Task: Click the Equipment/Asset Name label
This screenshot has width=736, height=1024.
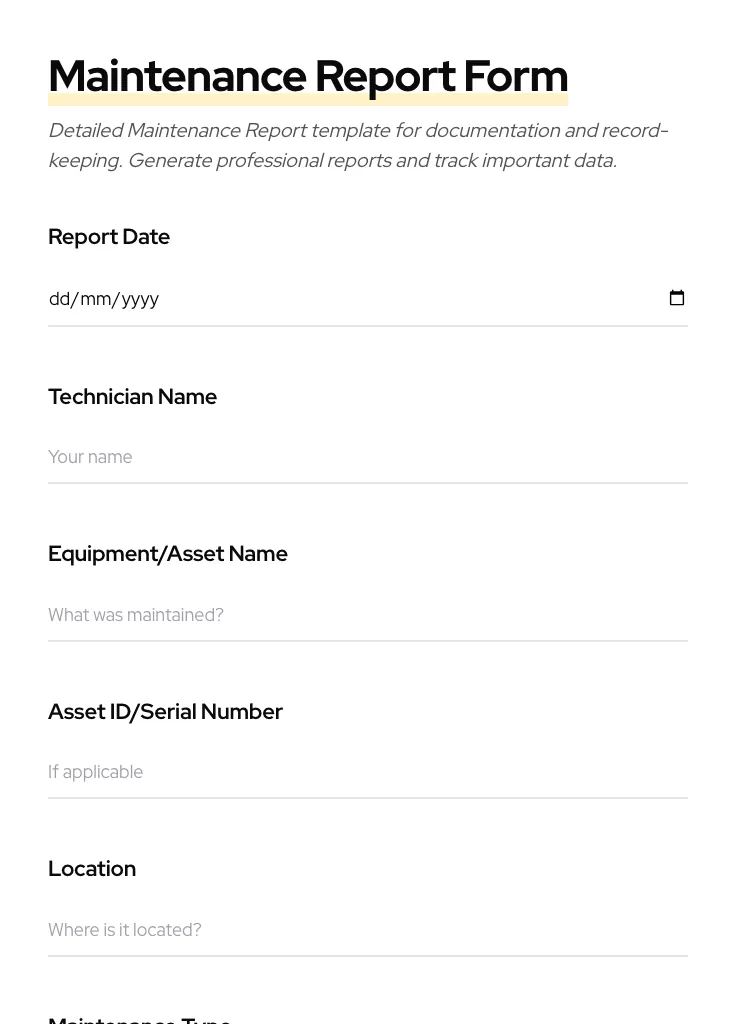Action: (x=168, y=554)
